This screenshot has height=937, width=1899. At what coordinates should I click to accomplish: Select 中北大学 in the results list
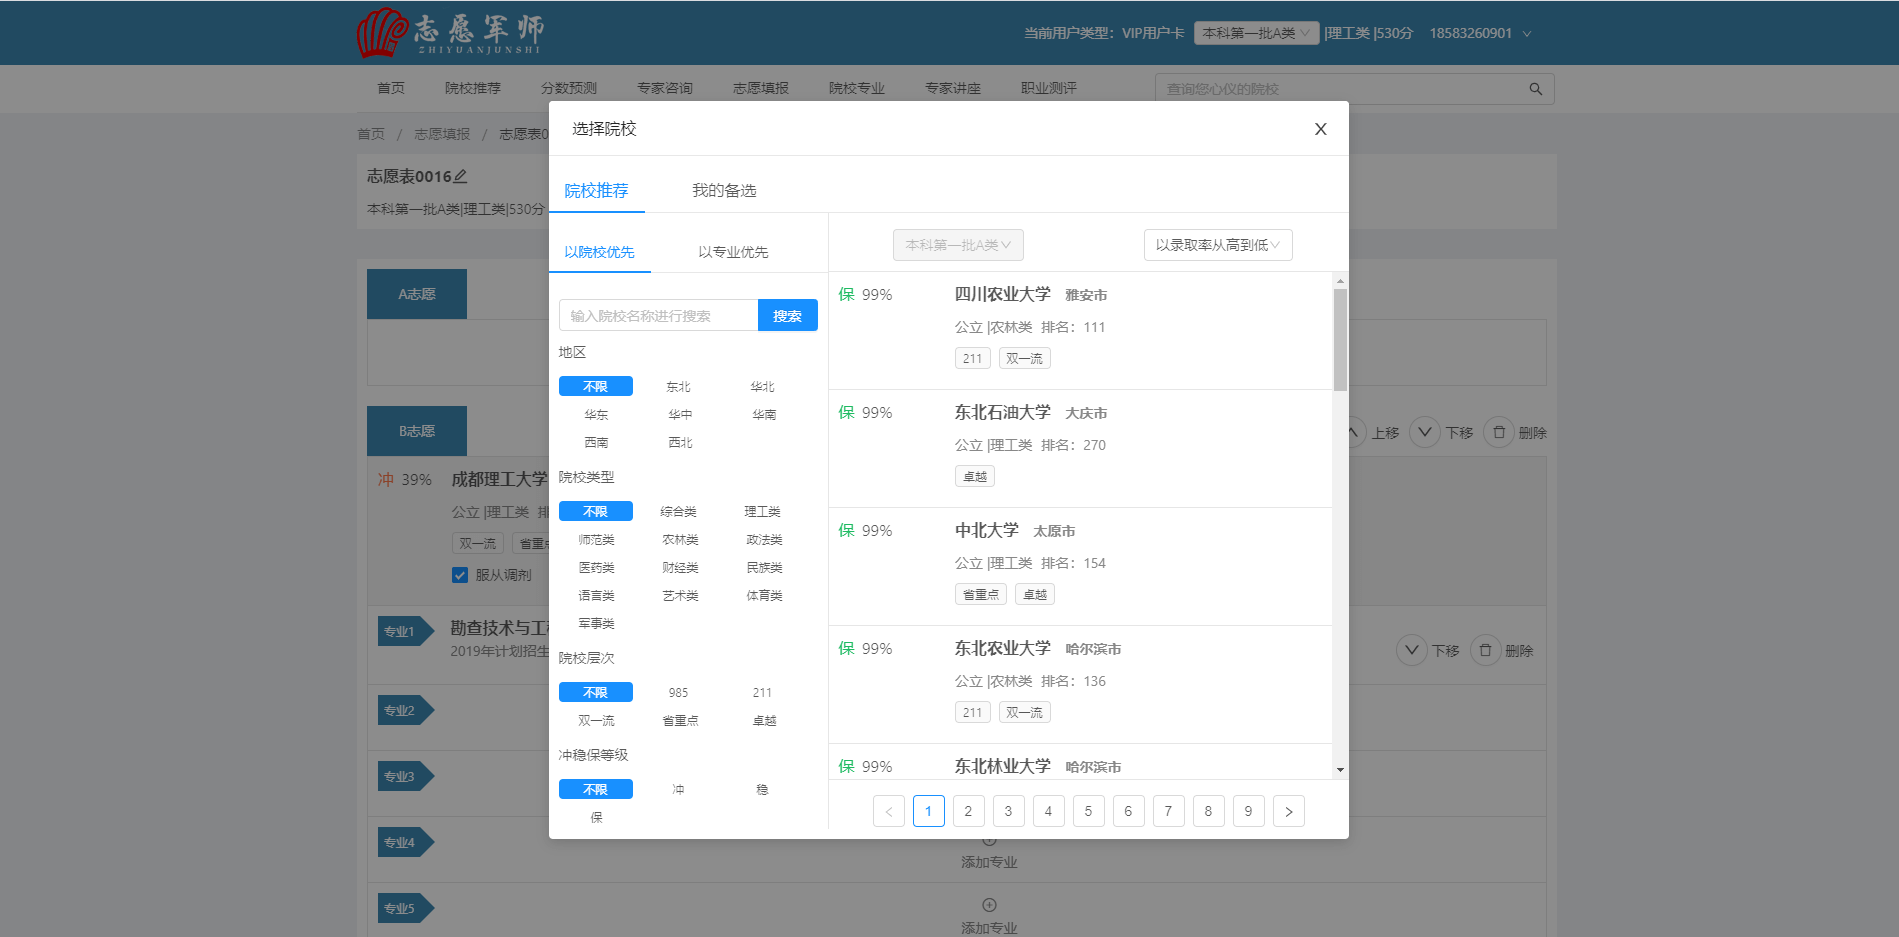pyautogui.click(x=986, y=530)
